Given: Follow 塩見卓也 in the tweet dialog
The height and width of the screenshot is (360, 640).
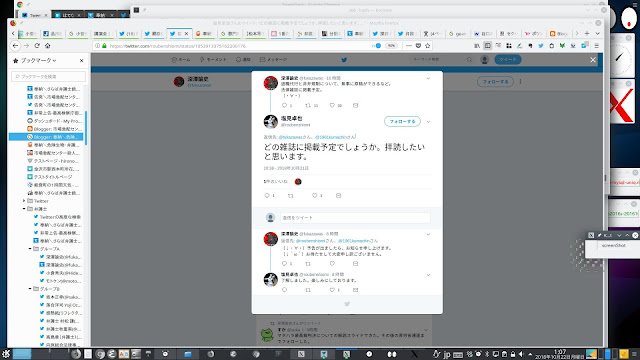Looking at the screenshot, I should pos(402,121).
